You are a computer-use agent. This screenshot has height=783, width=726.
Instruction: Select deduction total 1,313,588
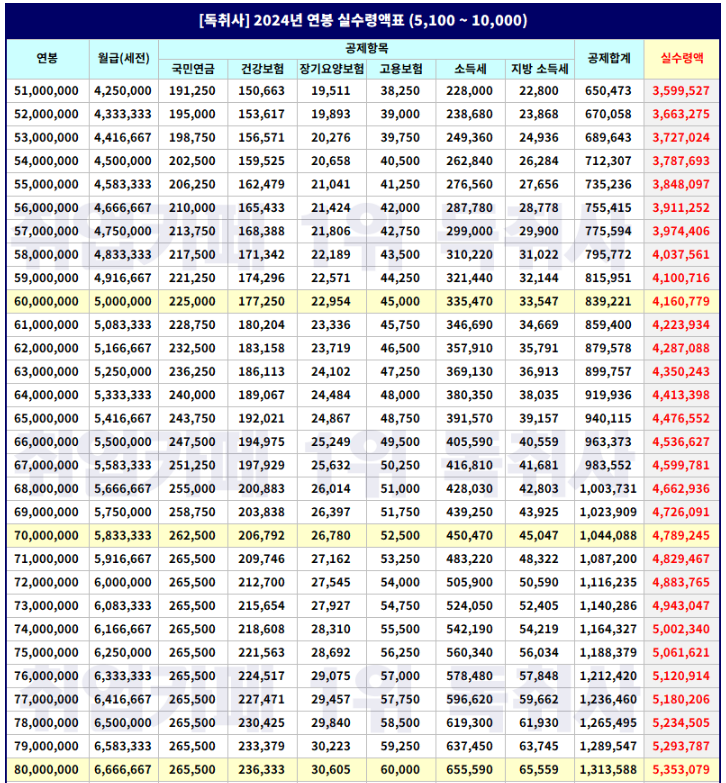(608, 770)
